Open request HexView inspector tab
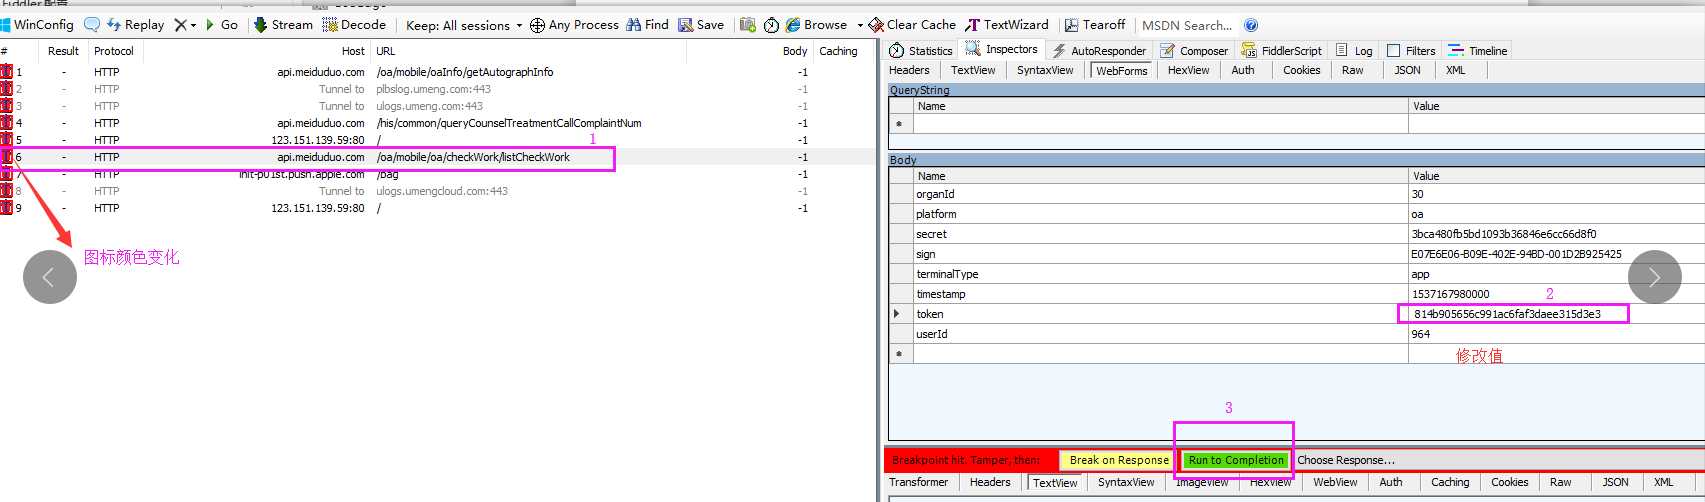The height and width of the screenshot is (502, 1705). coord(1188,70)
